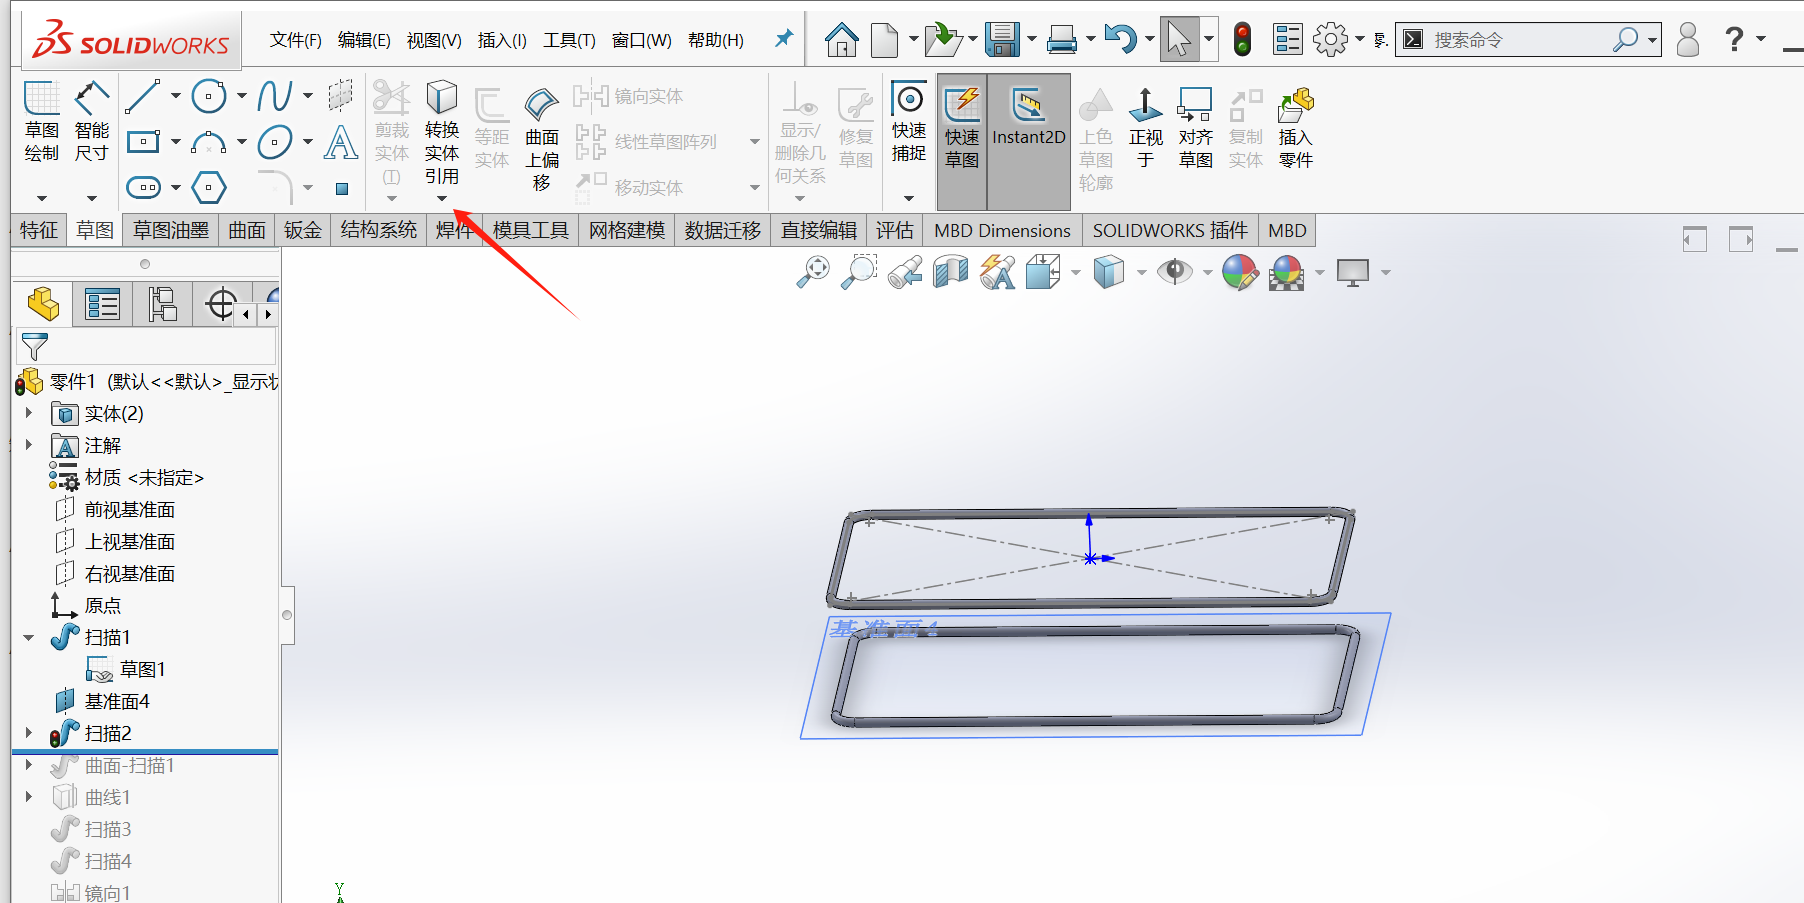Open the ConfigurationManager tab icon
Viewport: 1804px width, 903px height.
click(161, 304)
